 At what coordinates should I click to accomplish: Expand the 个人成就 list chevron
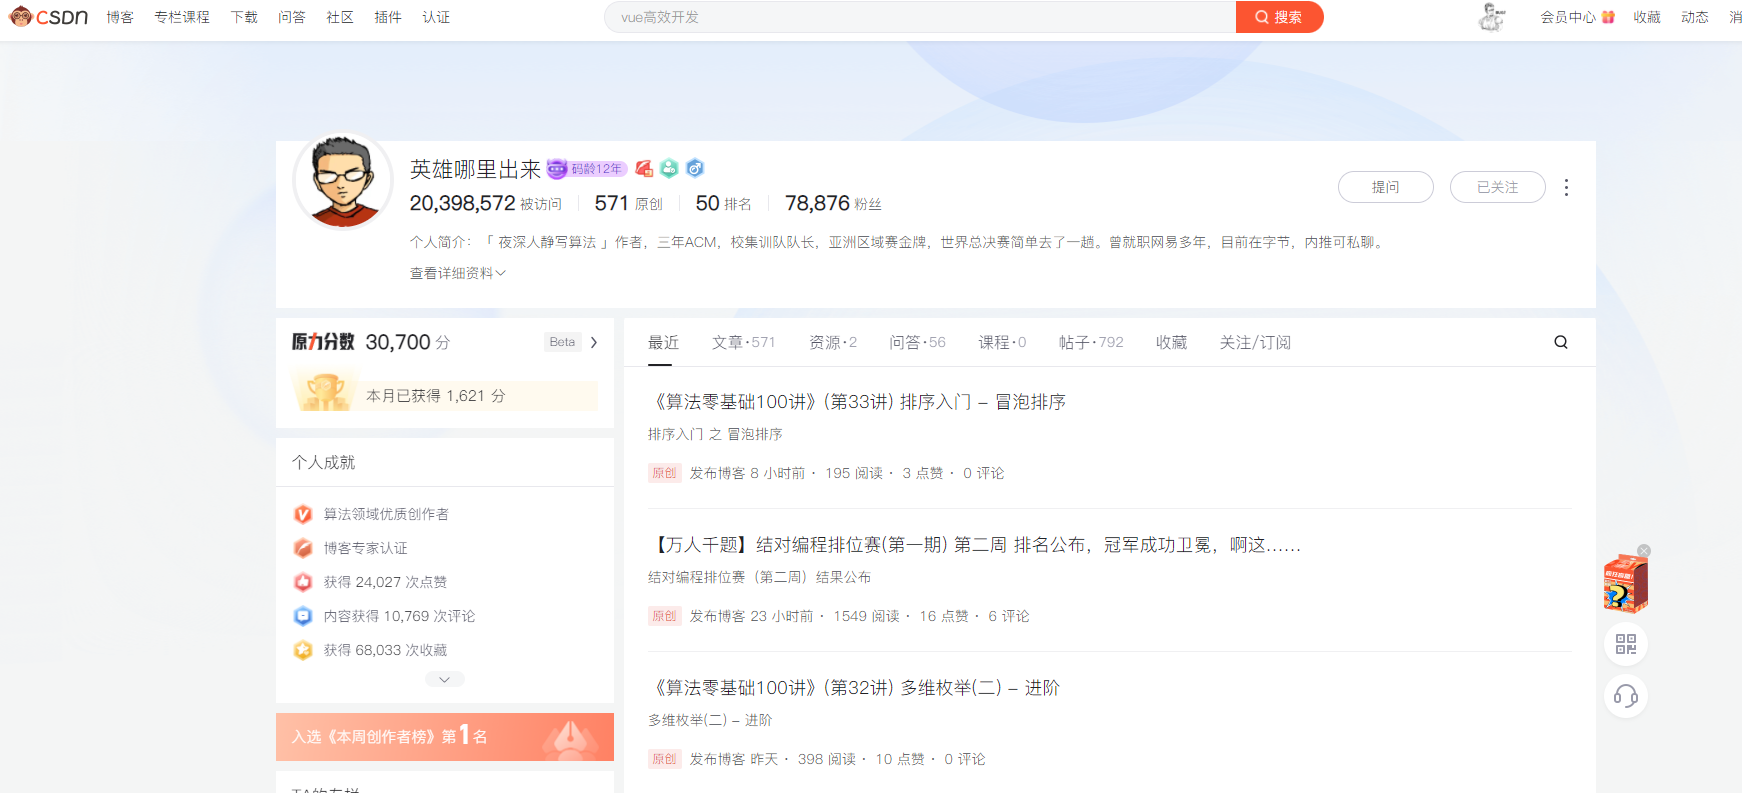click(x=445, y=680)
